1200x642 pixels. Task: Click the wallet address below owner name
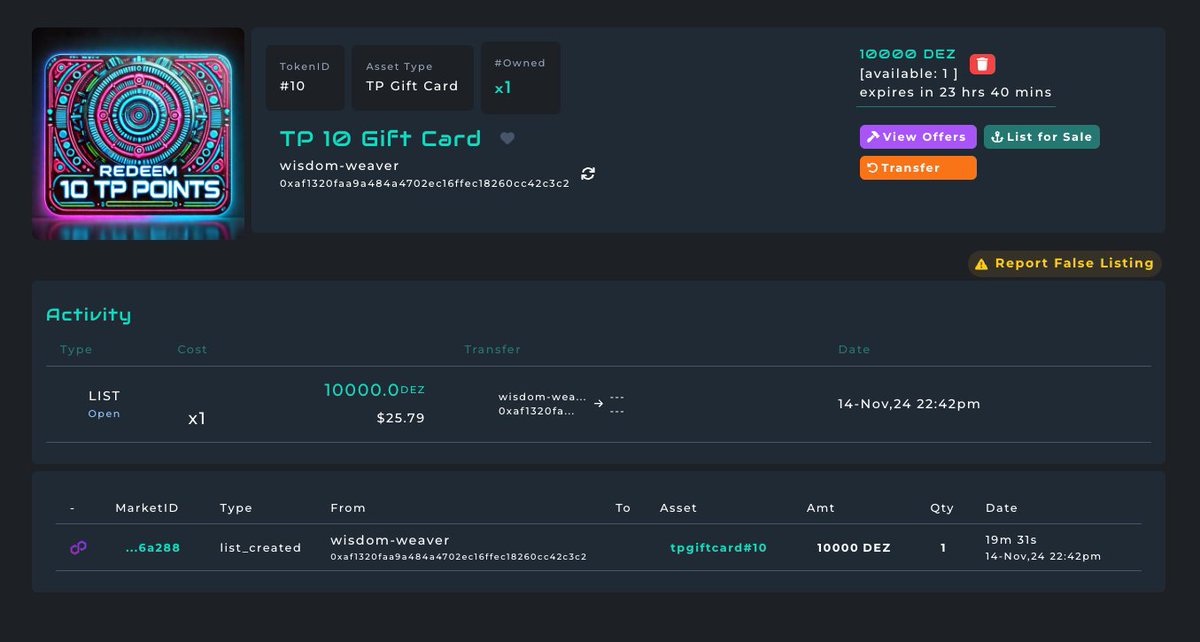424,183
